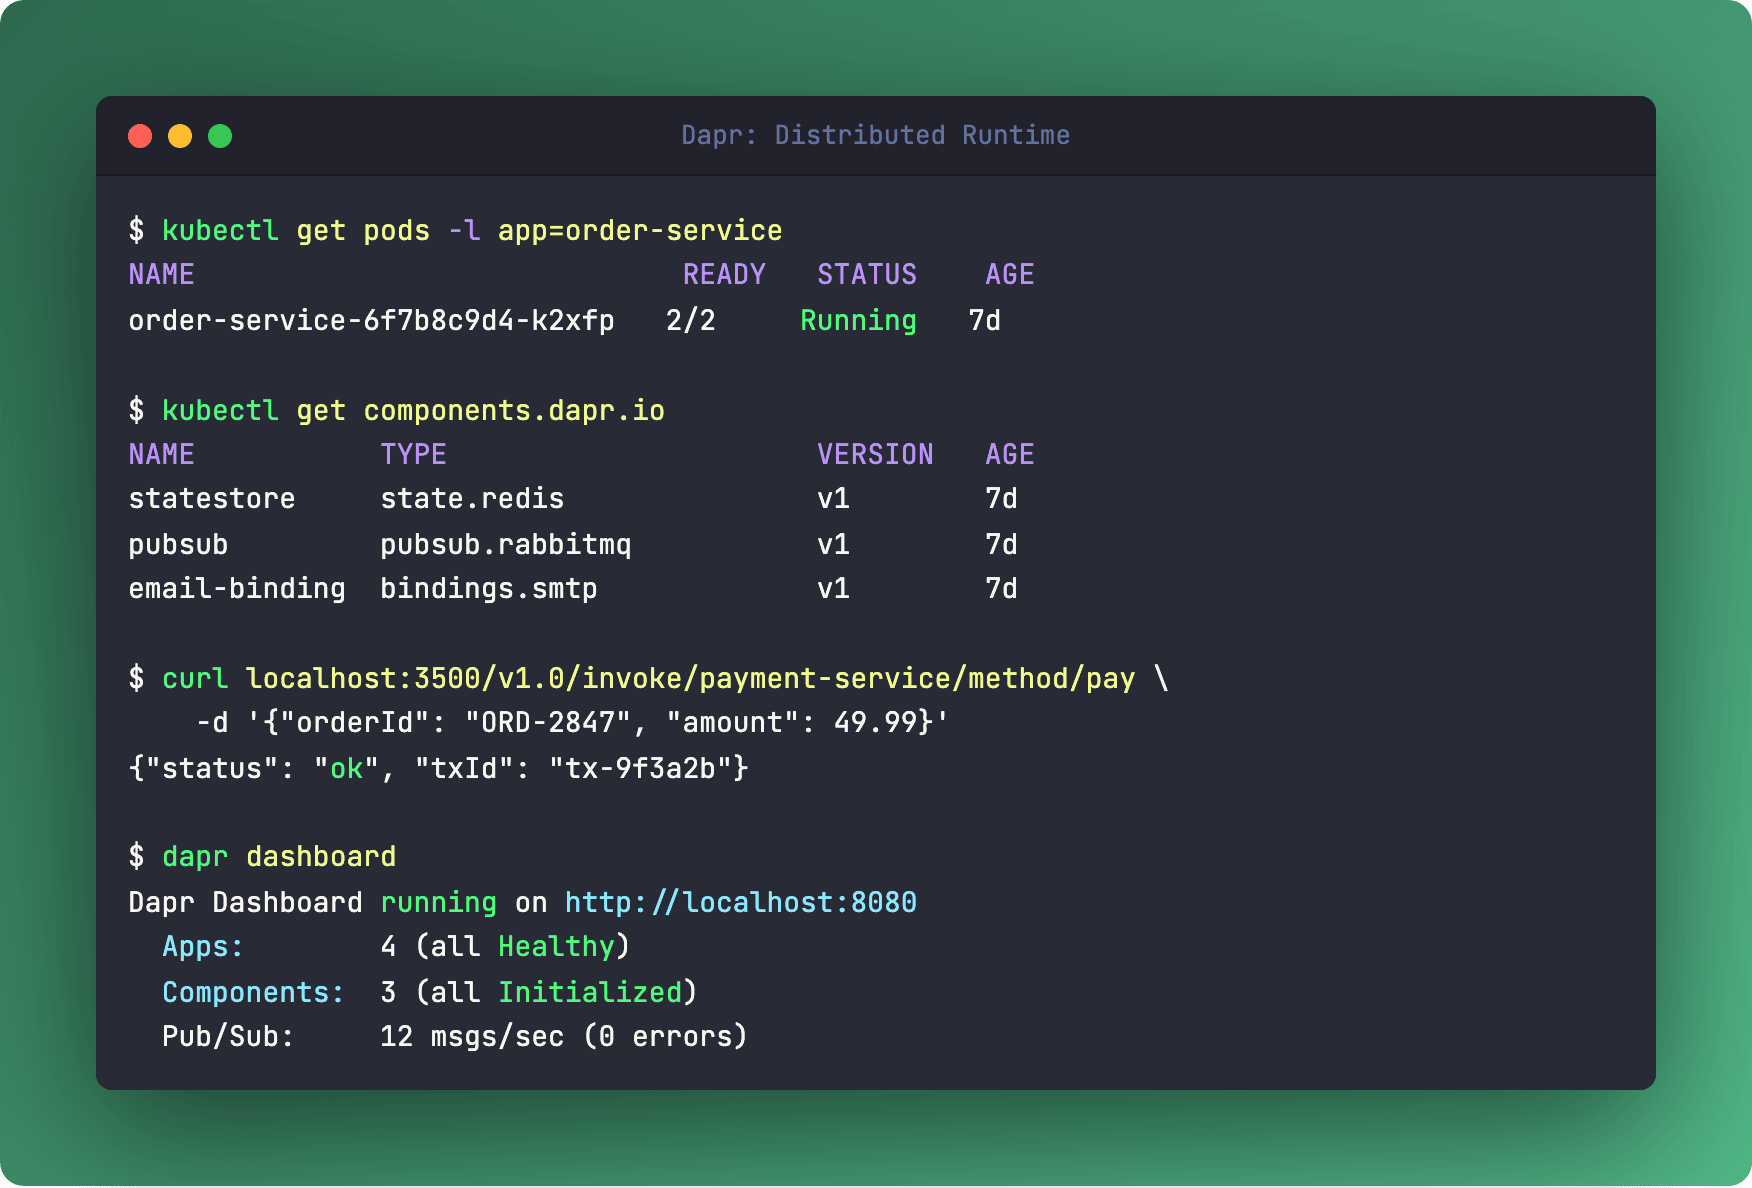Click the READY column header
Screen dimensions: 1752x1188
pos(724,274)
